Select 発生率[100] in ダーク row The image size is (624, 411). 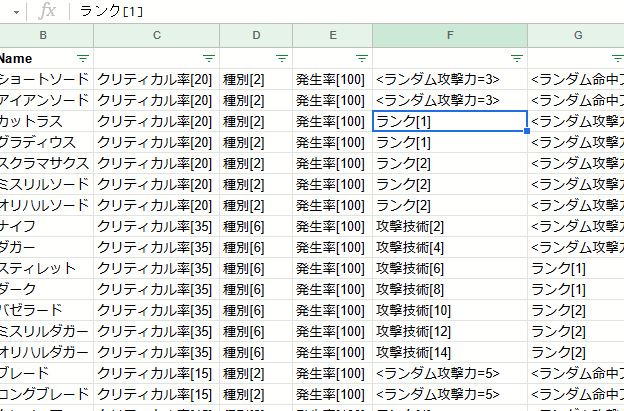point(333,289)
